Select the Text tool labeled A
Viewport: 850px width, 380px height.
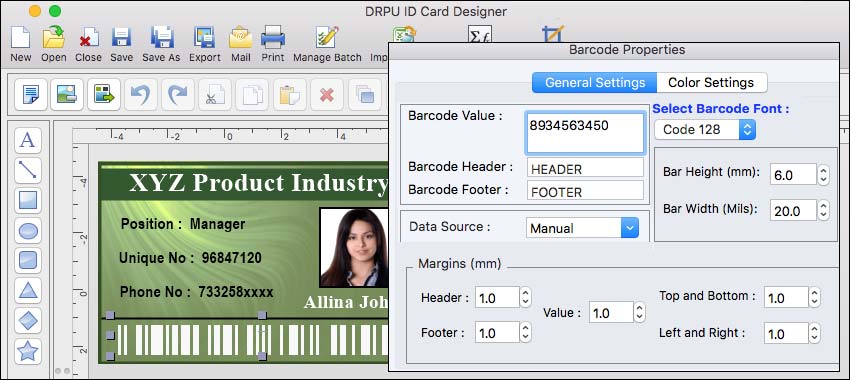click(28, 140)
